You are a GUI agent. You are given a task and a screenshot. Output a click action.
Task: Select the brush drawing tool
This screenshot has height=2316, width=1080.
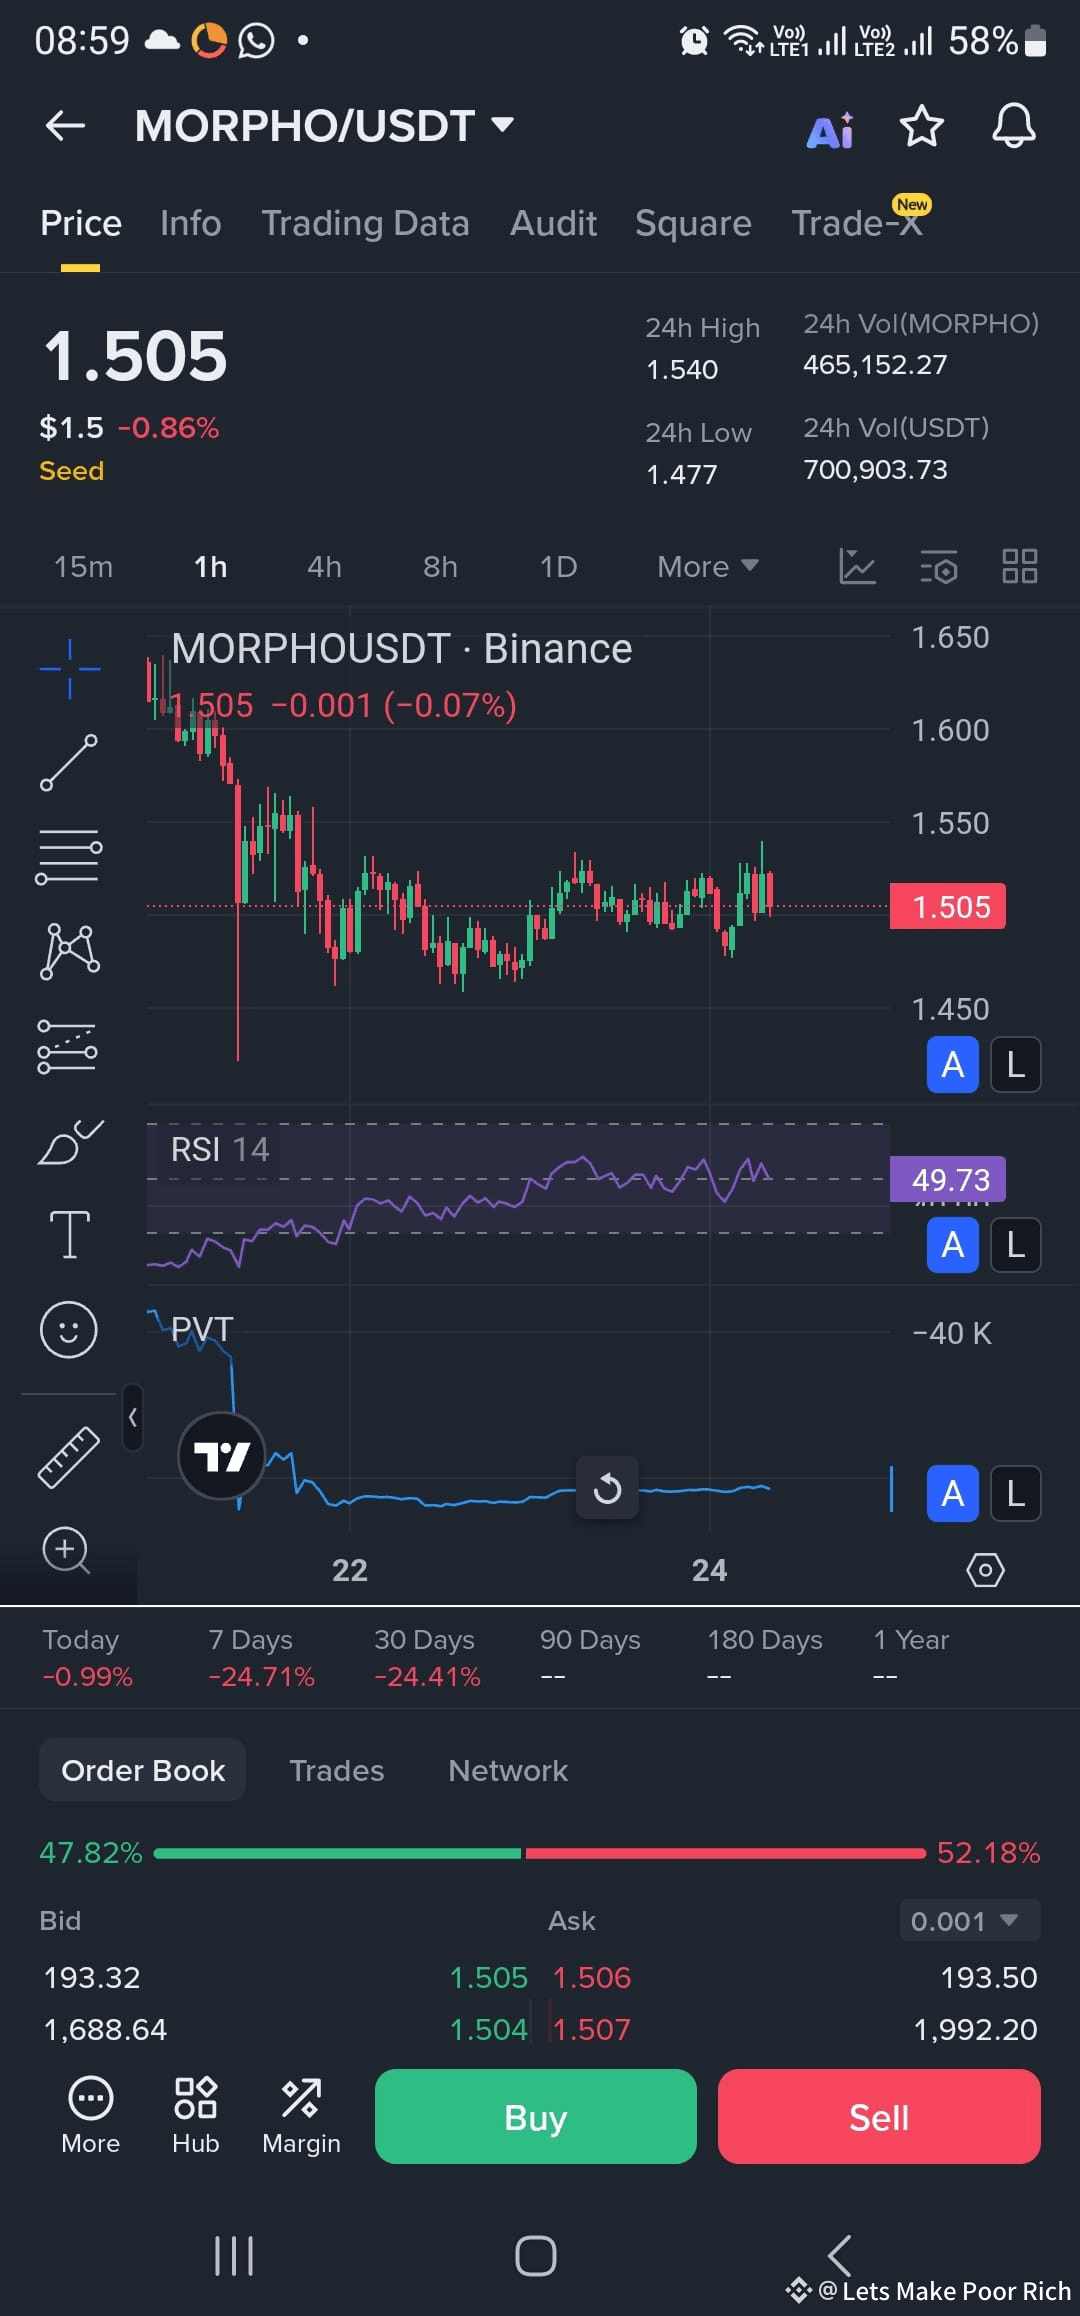pyautogui.click(x=69, y=1142)
